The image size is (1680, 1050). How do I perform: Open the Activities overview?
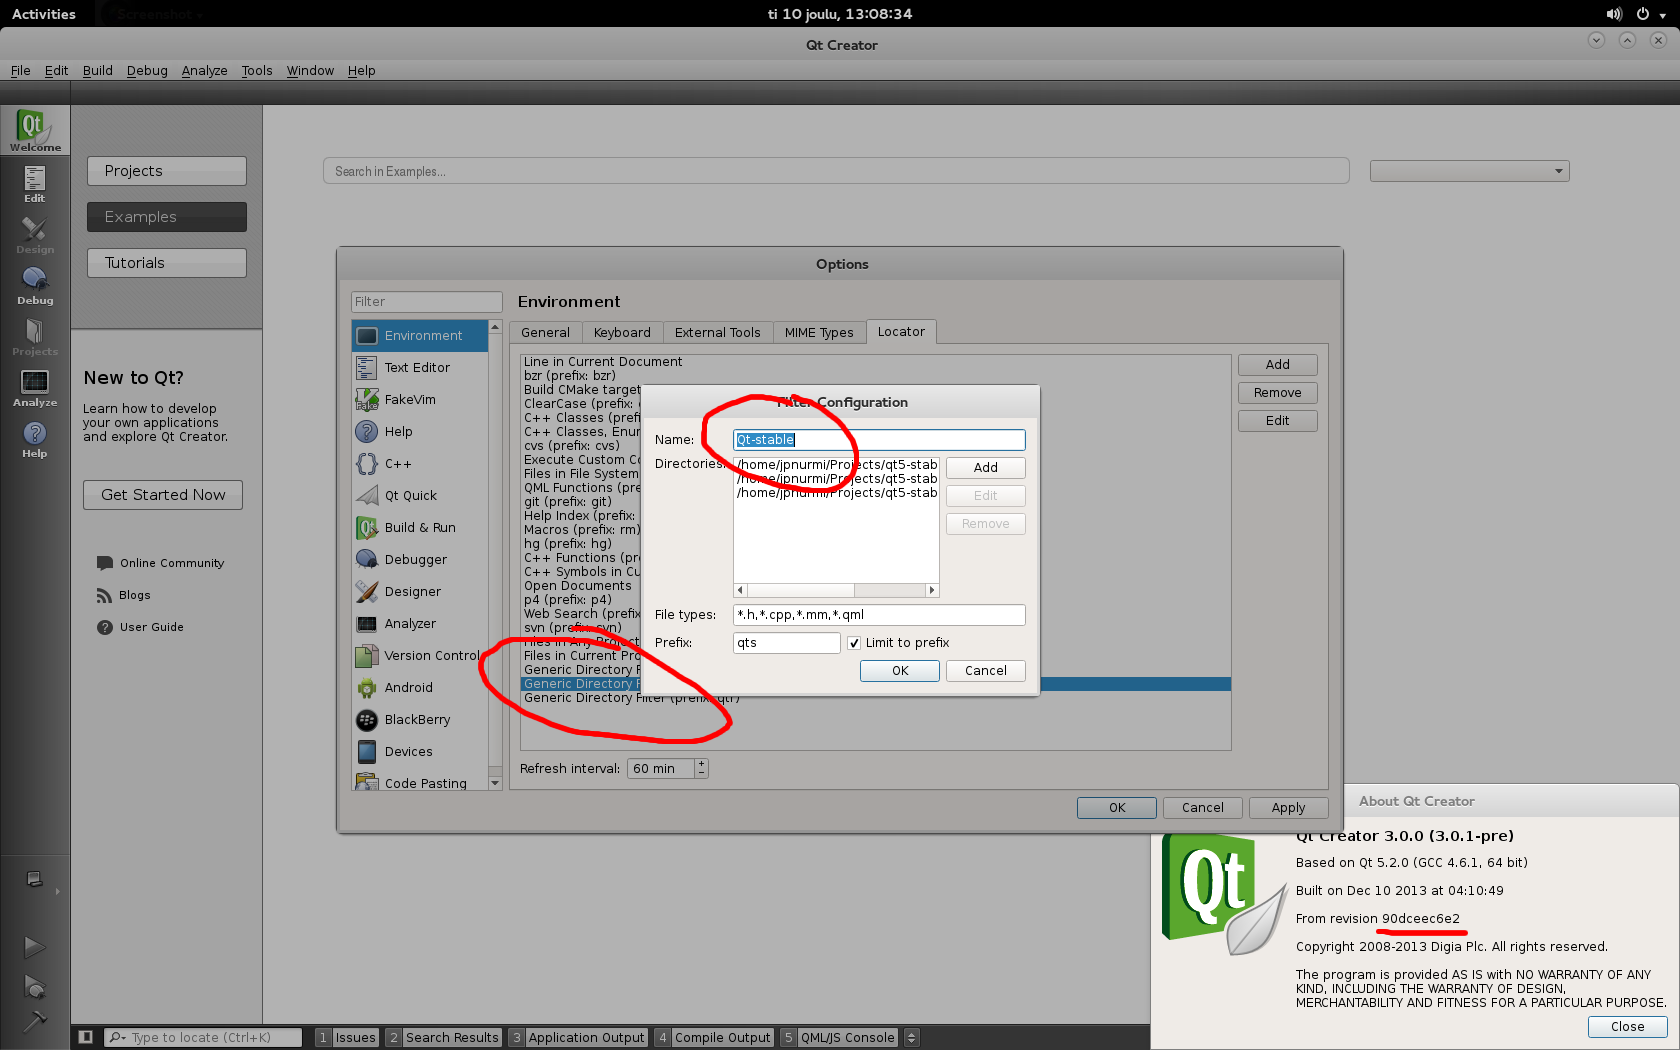(x=44, y=14)
